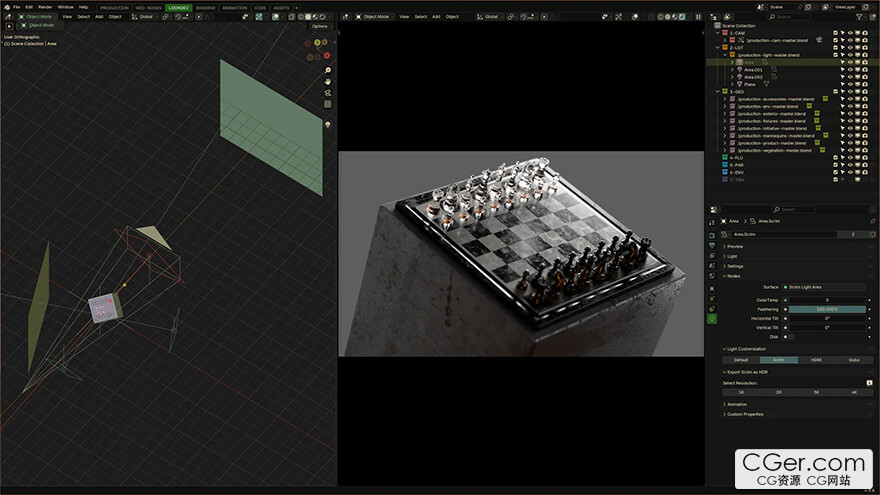Image resolution: width=880 pixels, height=495 pixels.
Task: Open the Output properties tab icon
Action: click(712, 245)
